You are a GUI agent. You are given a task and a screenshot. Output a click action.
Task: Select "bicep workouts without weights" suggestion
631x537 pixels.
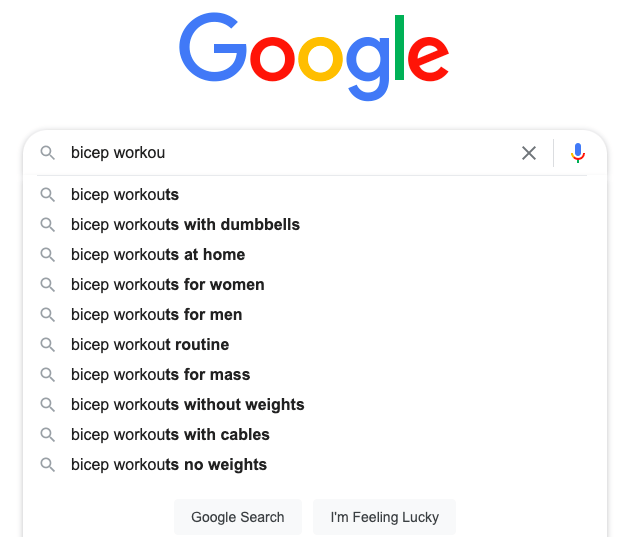click(x=187, y=404)
